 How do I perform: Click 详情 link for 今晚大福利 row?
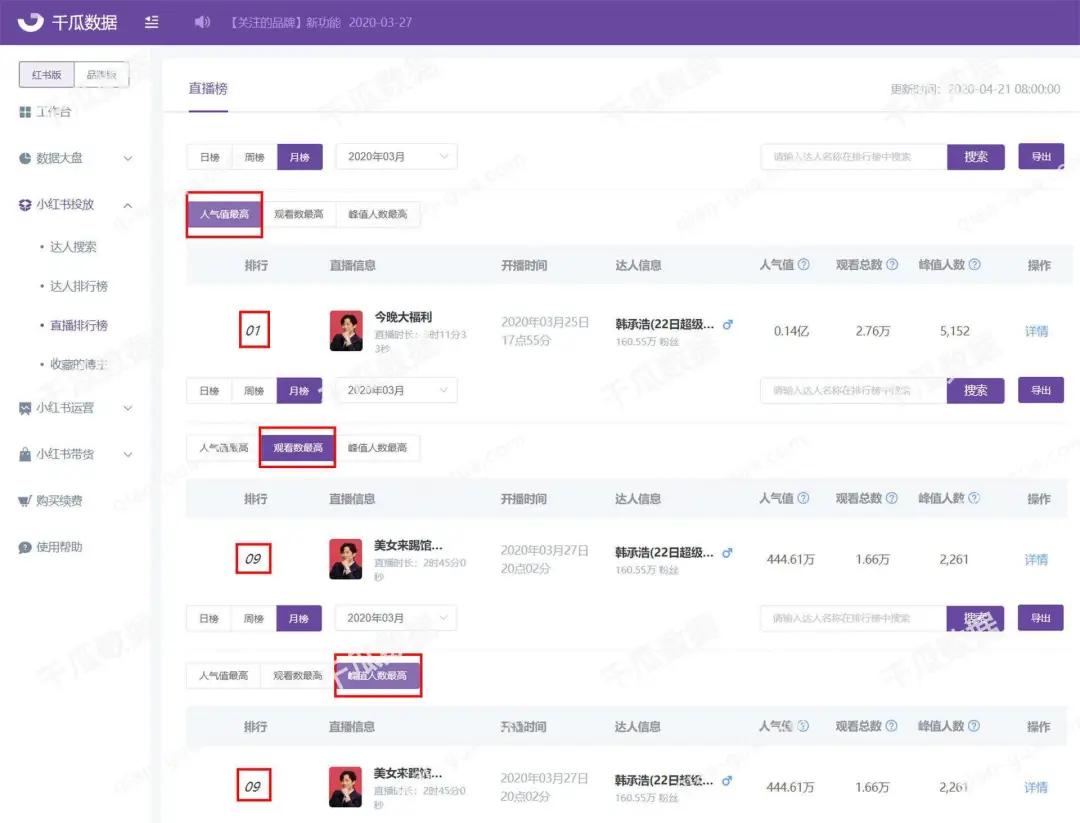pos(1036,331)
